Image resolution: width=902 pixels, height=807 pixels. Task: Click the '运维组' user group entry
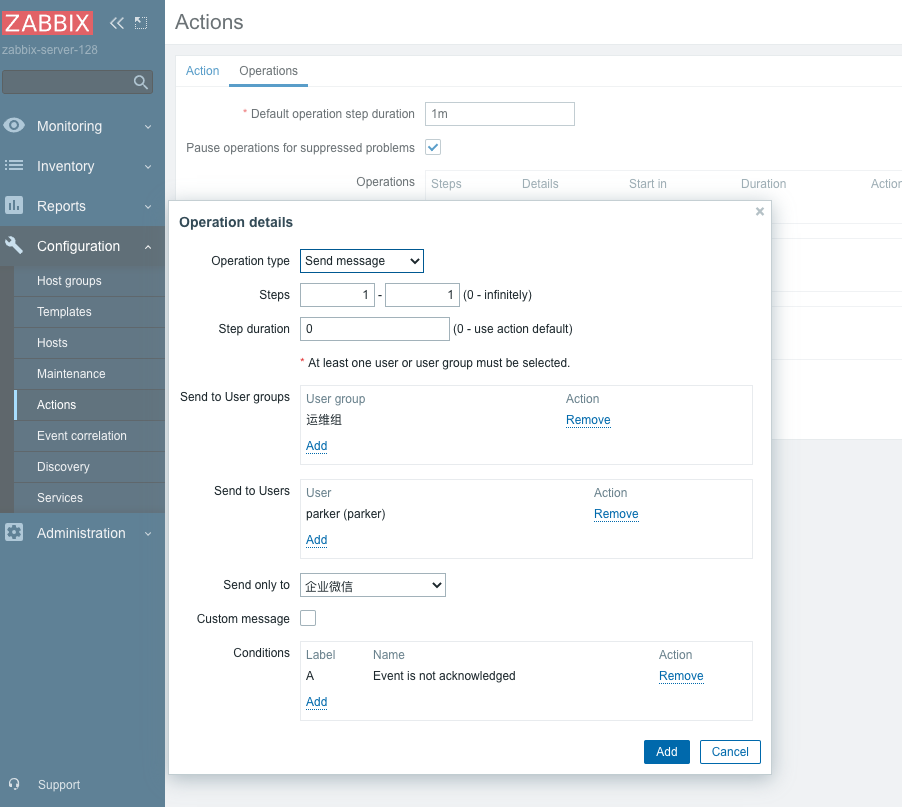[324, 420]
